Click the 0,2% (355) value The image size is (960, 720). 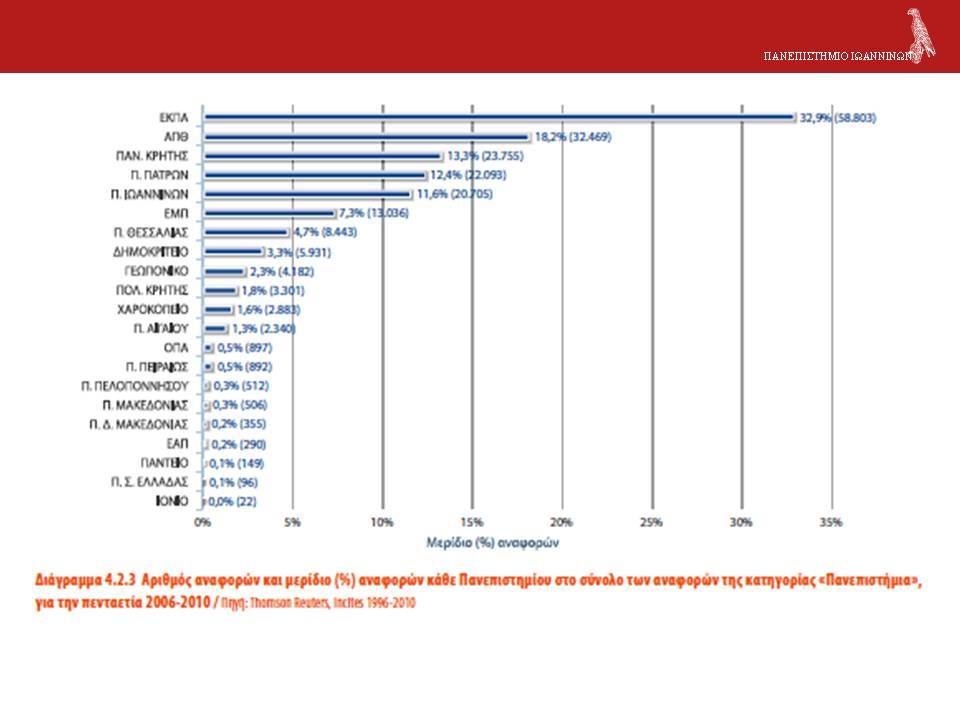239,424
